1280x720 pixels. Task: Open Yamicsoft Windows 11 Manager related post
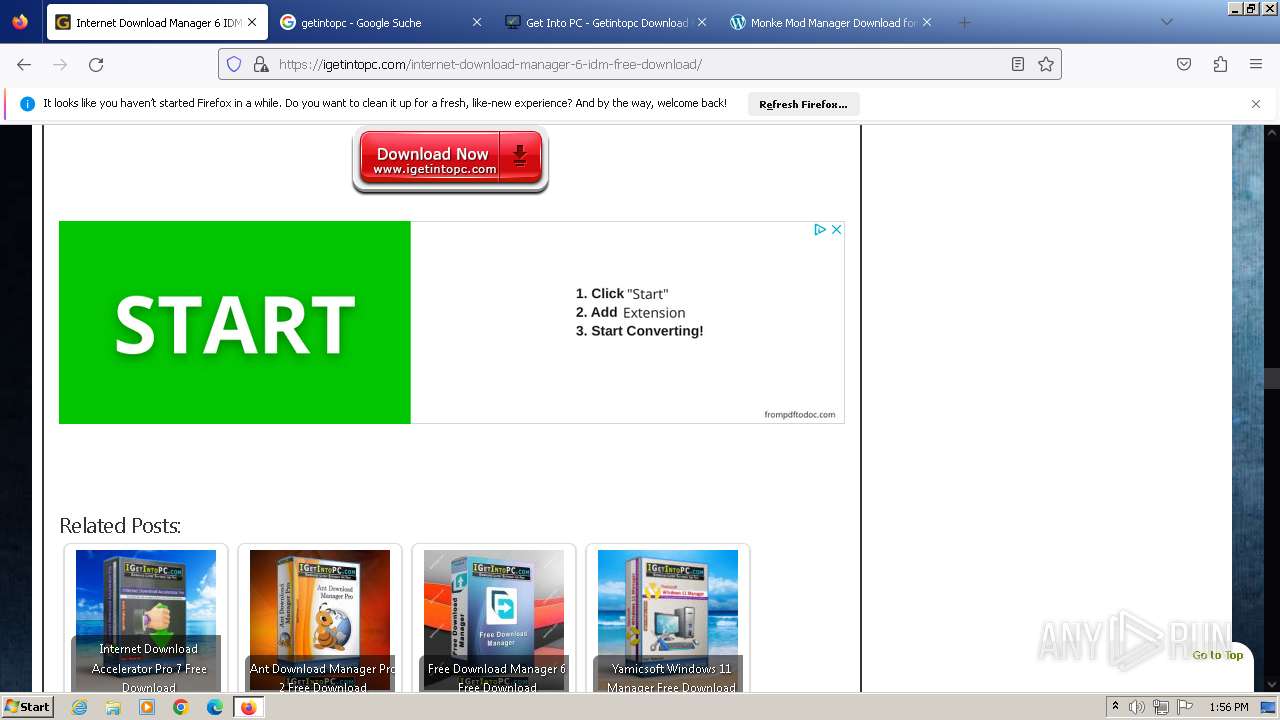point(668,620)
